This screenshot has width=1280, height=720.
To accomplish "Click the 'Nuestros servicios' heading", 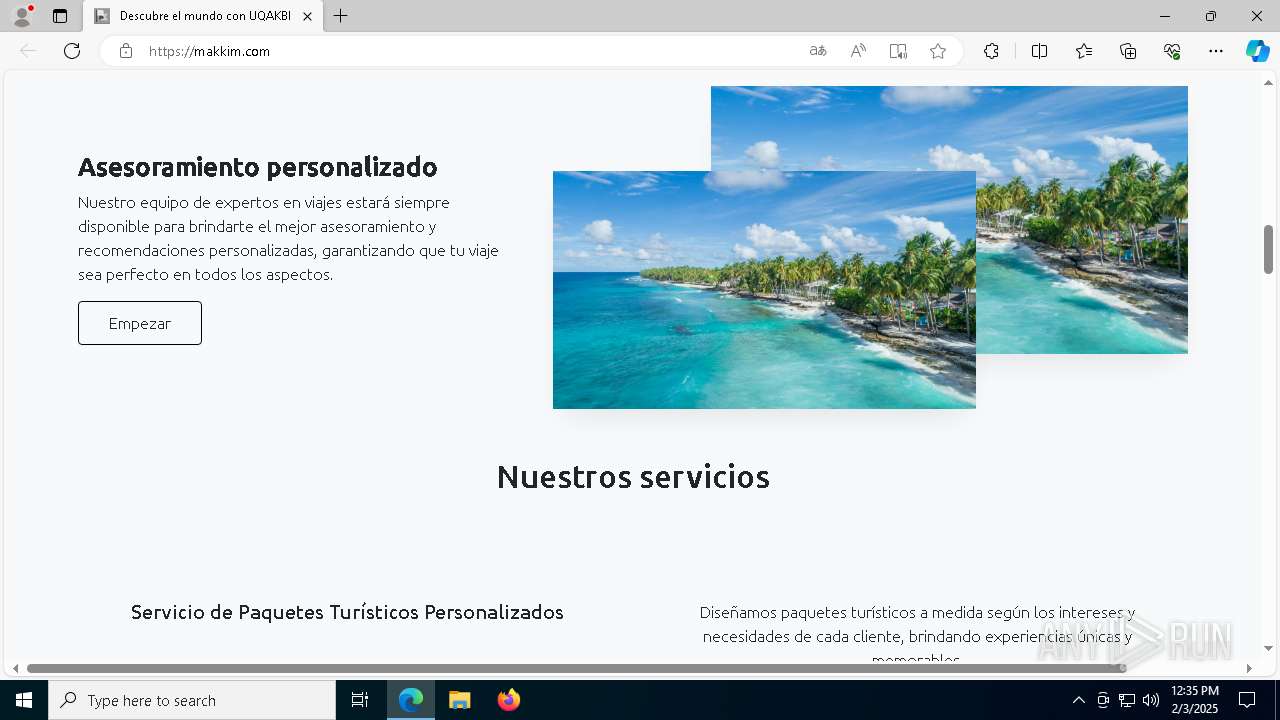I will click(633, 477).
